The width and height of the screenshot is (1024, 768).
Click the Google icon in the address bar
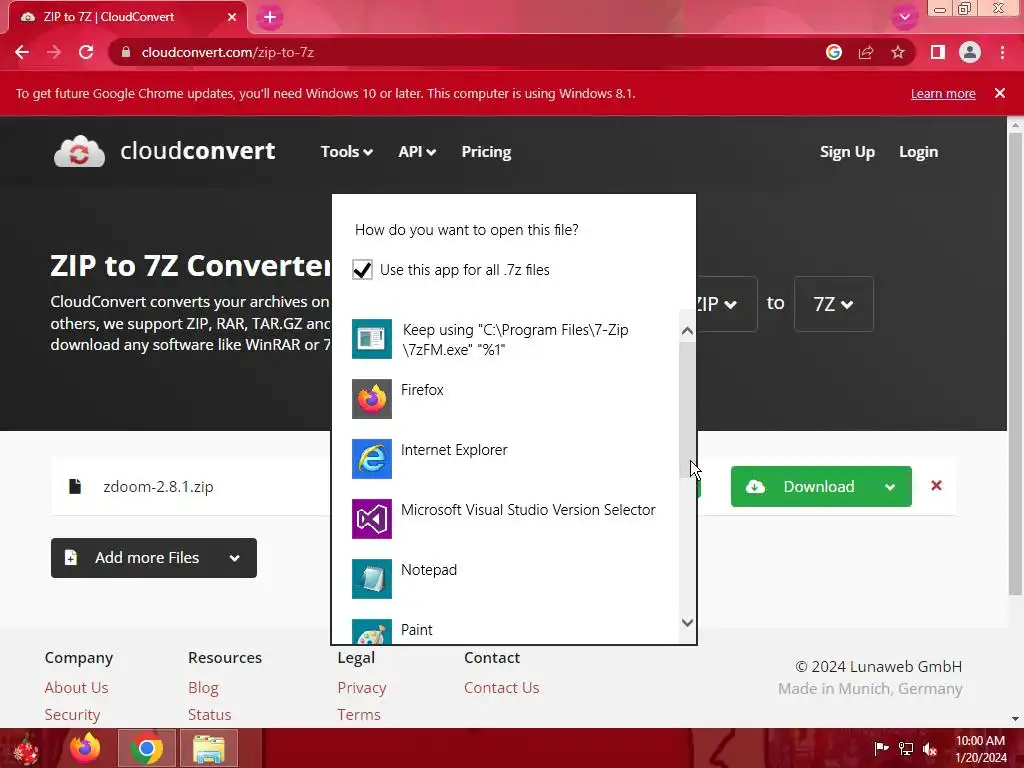833,52
